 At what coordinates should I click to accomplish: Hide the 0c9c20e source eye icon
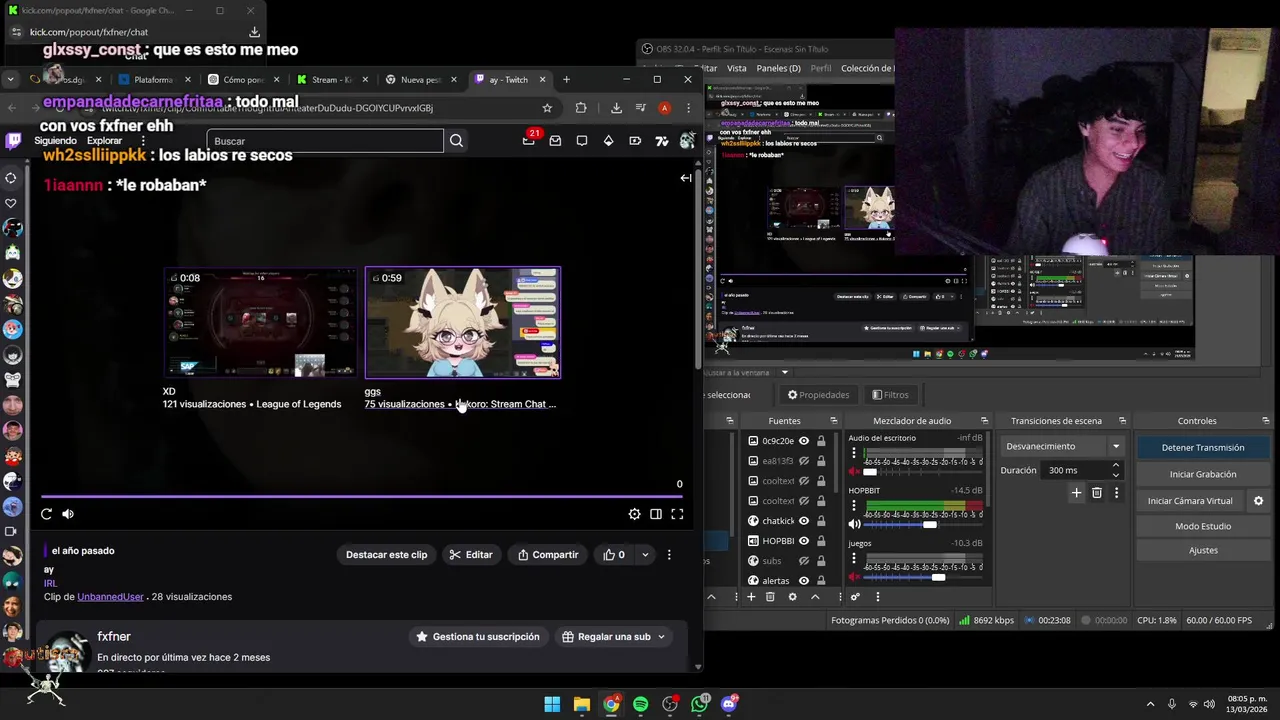(x=803, y=441)
